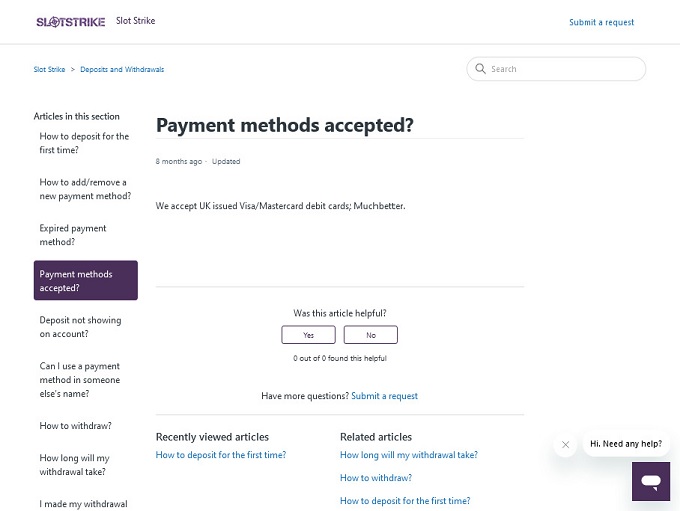Open 'Submit a request' in header

coord(601,22)
